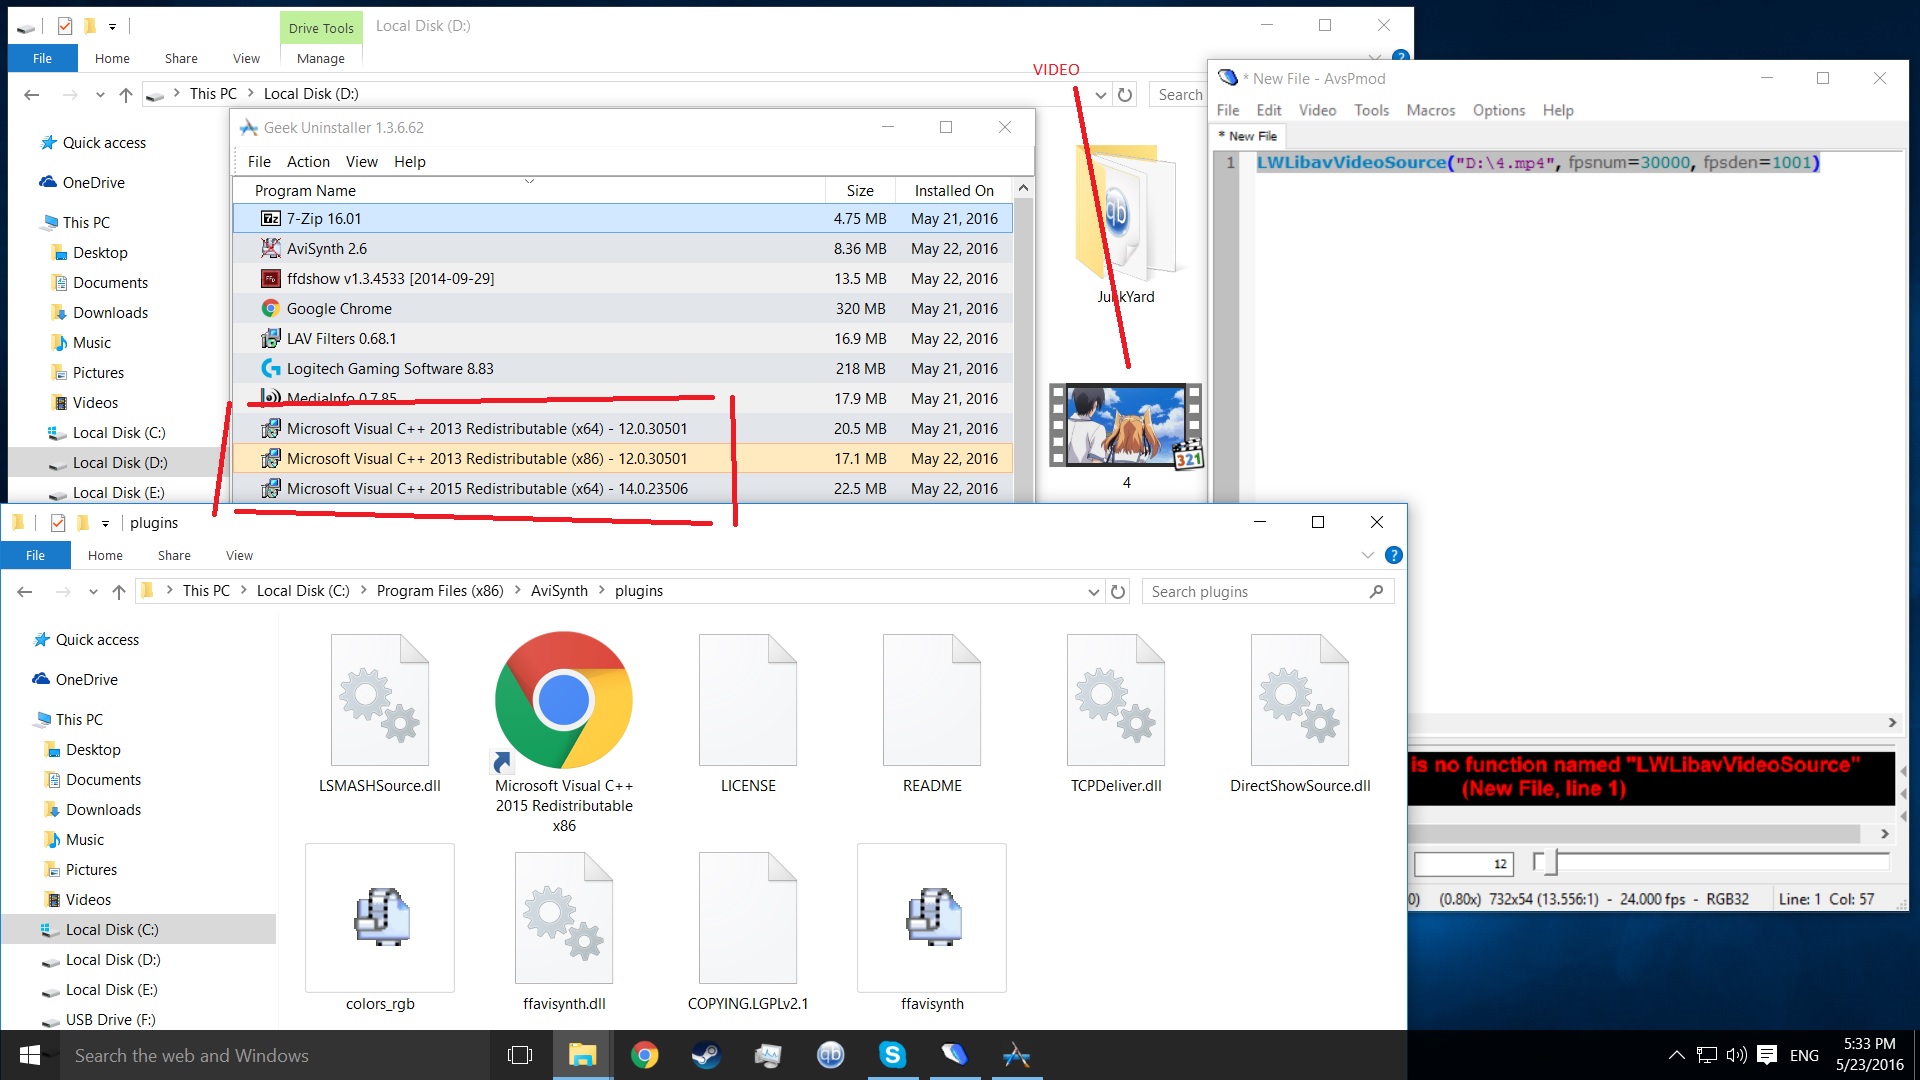Click the AviSynth 2.6 entry icon
The image size is (1920, 1080).
point(270,248)
